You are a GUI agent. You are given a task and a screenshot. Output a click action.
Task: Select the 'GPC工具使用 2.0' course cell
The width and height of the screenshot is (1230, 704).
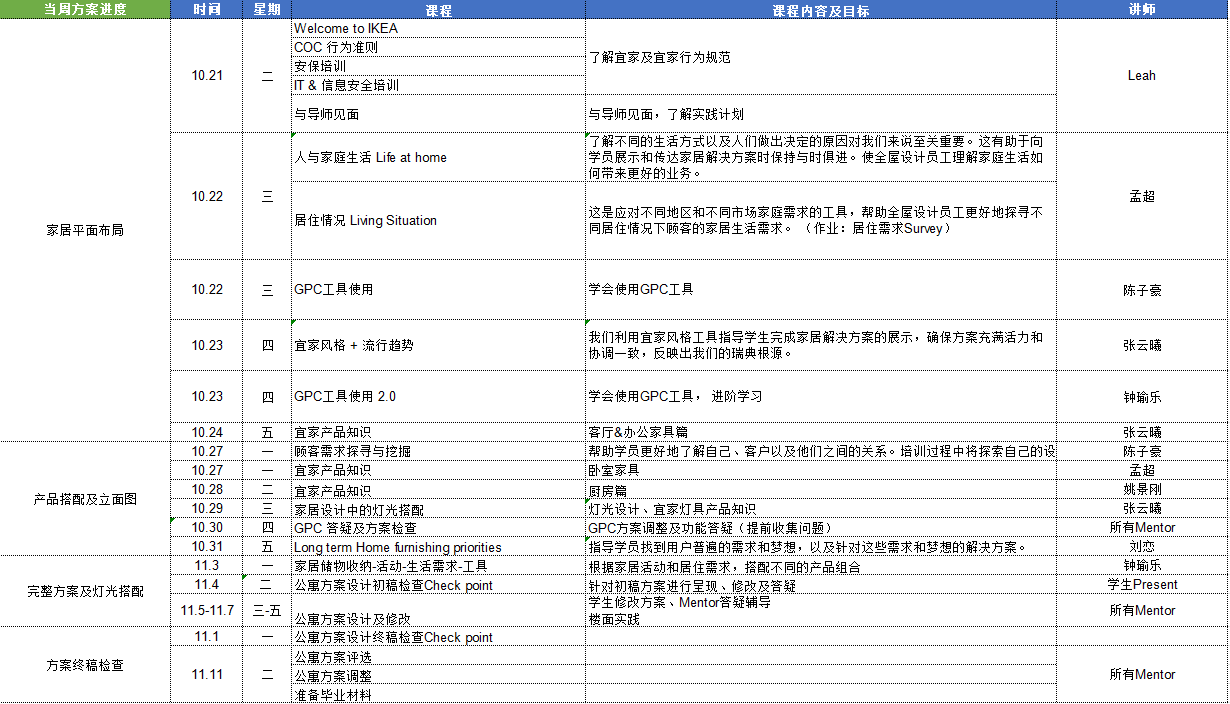pos(438,396)
